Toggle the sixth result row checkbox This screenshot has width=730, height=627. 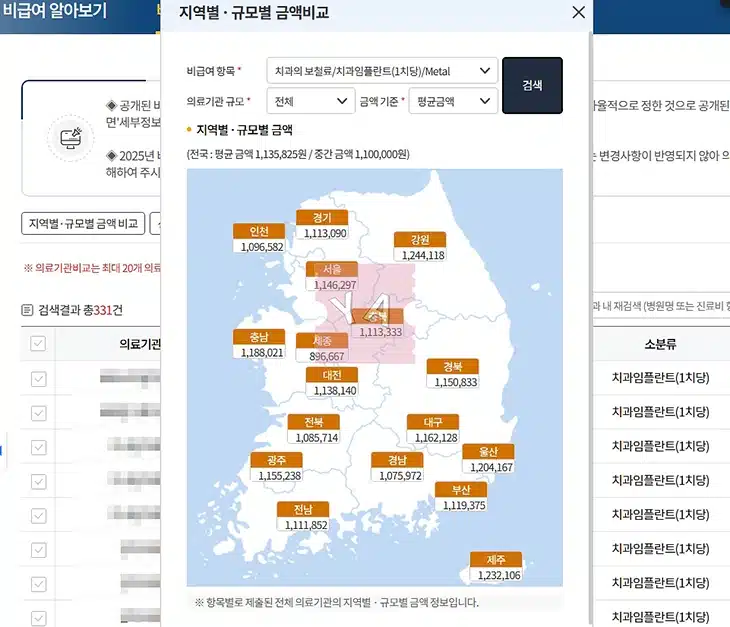39,550
